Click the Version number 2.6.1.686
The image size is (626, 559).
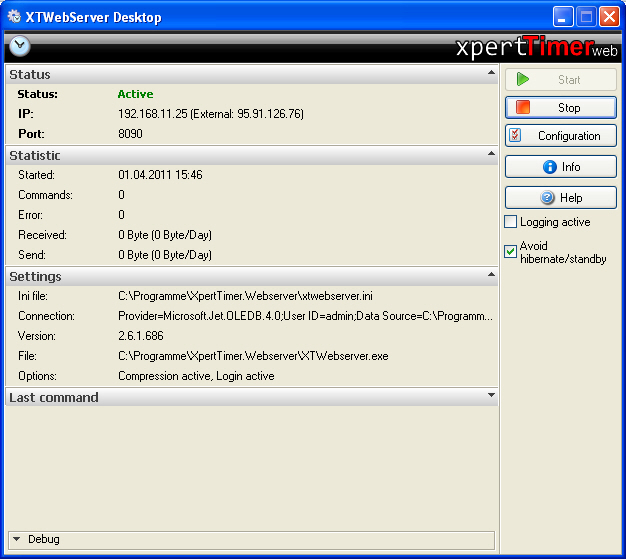(x=141, y=336)
